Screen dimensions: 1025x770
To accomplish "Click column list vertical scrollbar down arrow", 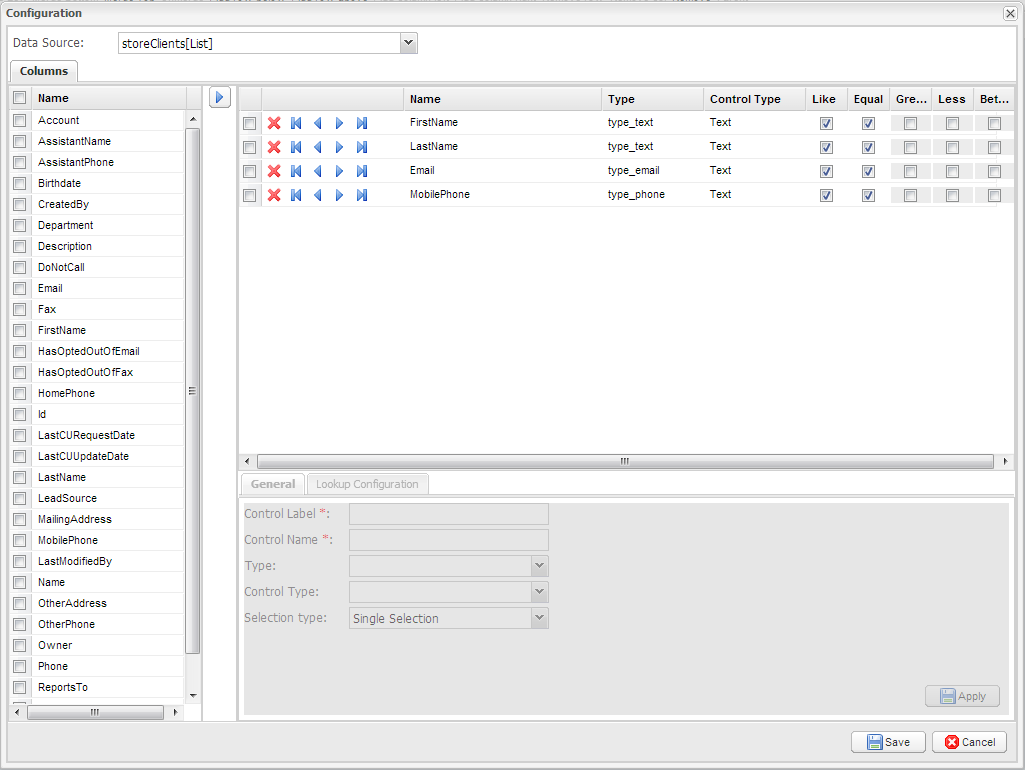I will point(193,695).
